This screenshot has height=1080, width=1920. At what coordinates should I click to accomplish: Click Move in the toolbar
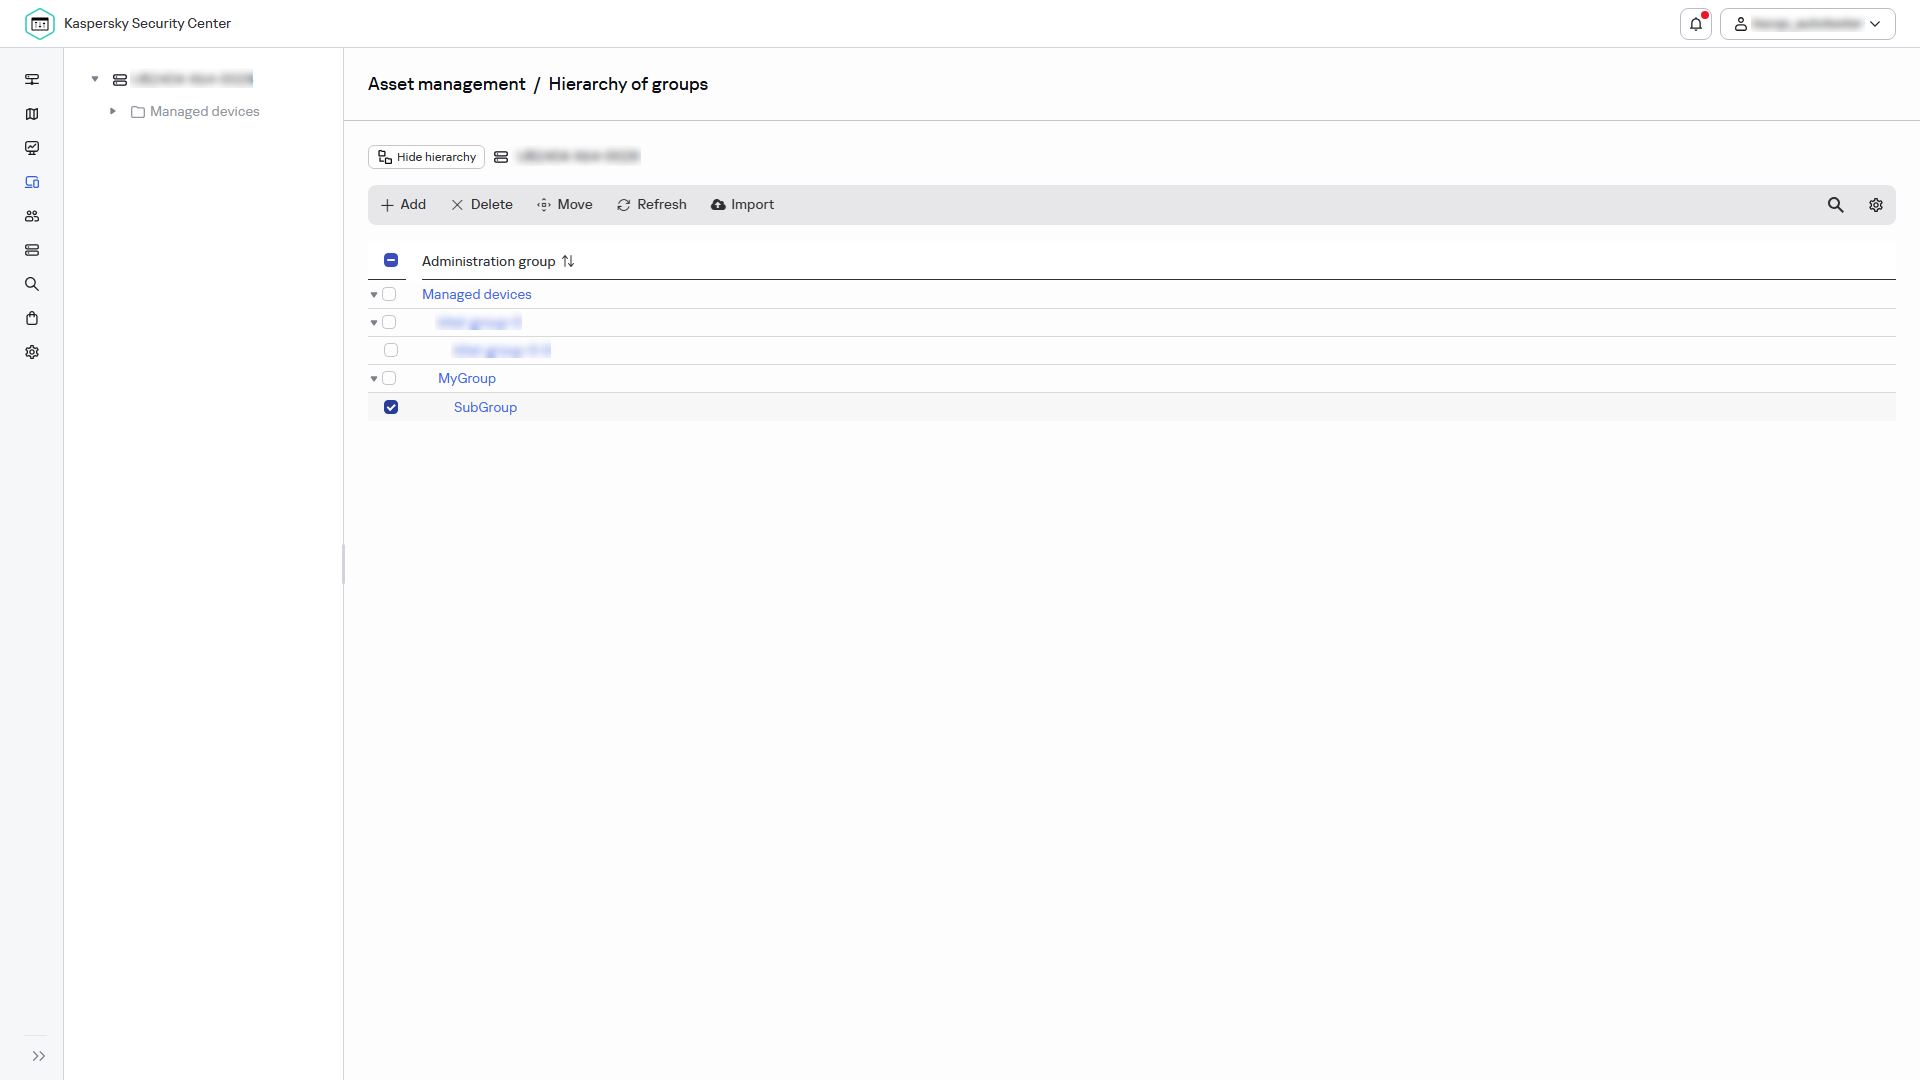[565, 205]
